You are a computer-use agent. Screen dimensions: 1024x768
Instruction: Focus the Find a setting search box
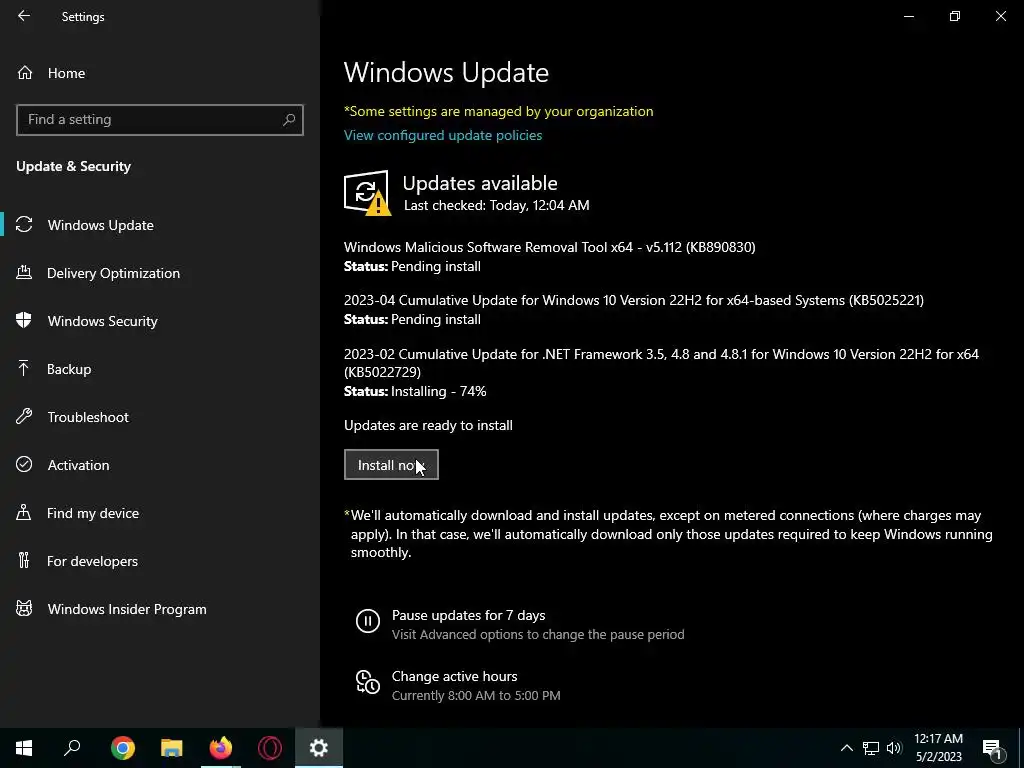[x=159, y=120]
